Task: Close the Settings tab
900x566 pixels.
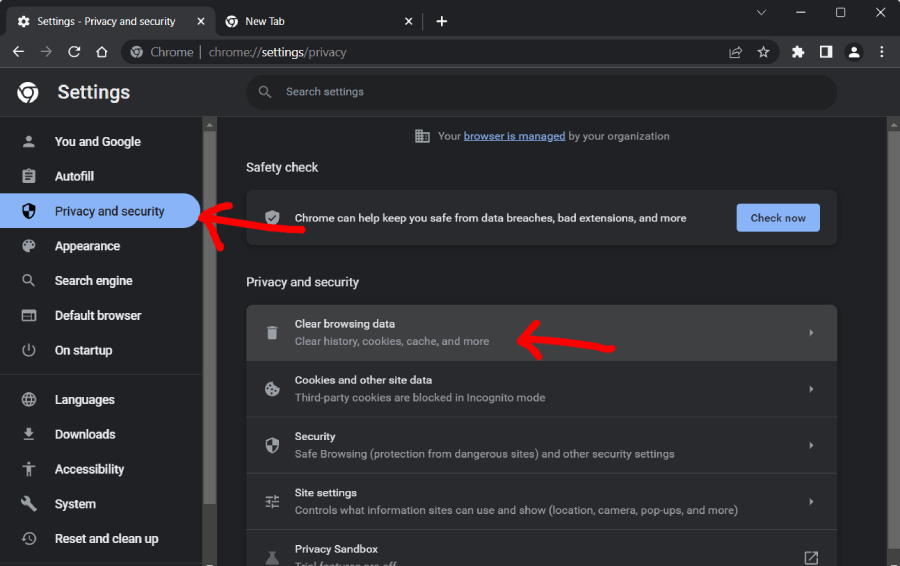Action: click(x=201, y=21)
